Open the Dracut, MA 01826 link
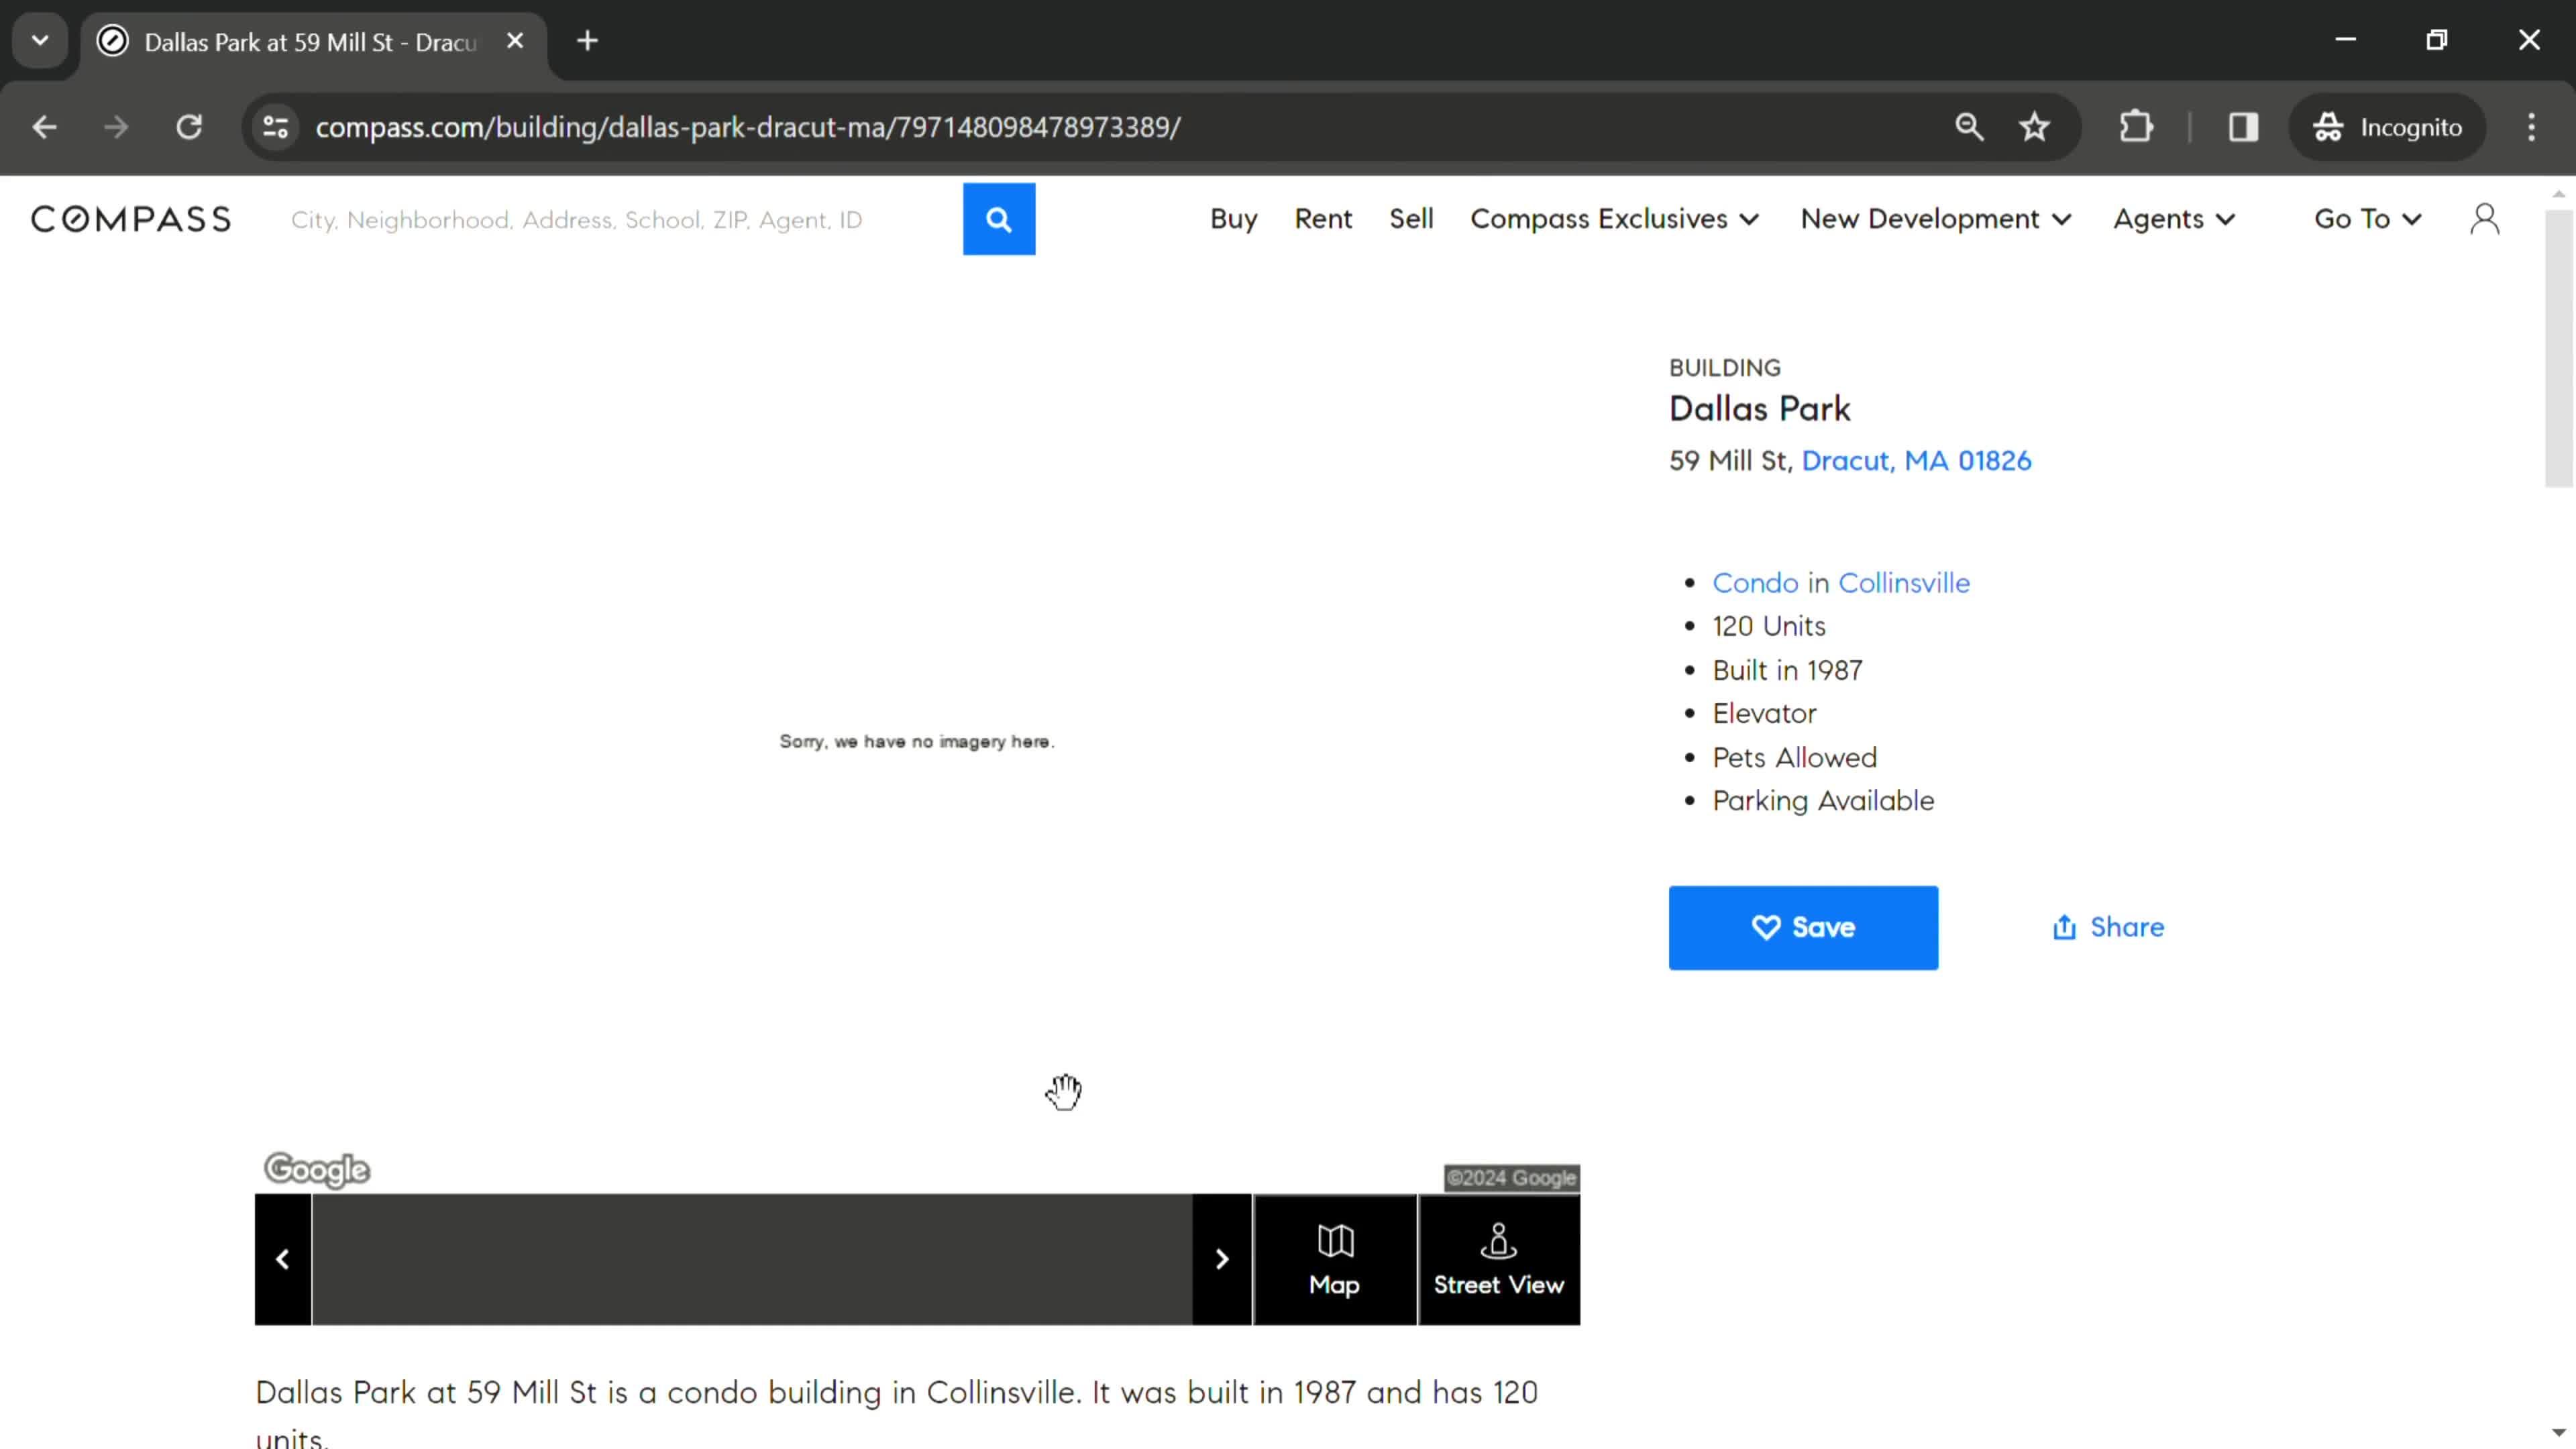 point(1916,461)
